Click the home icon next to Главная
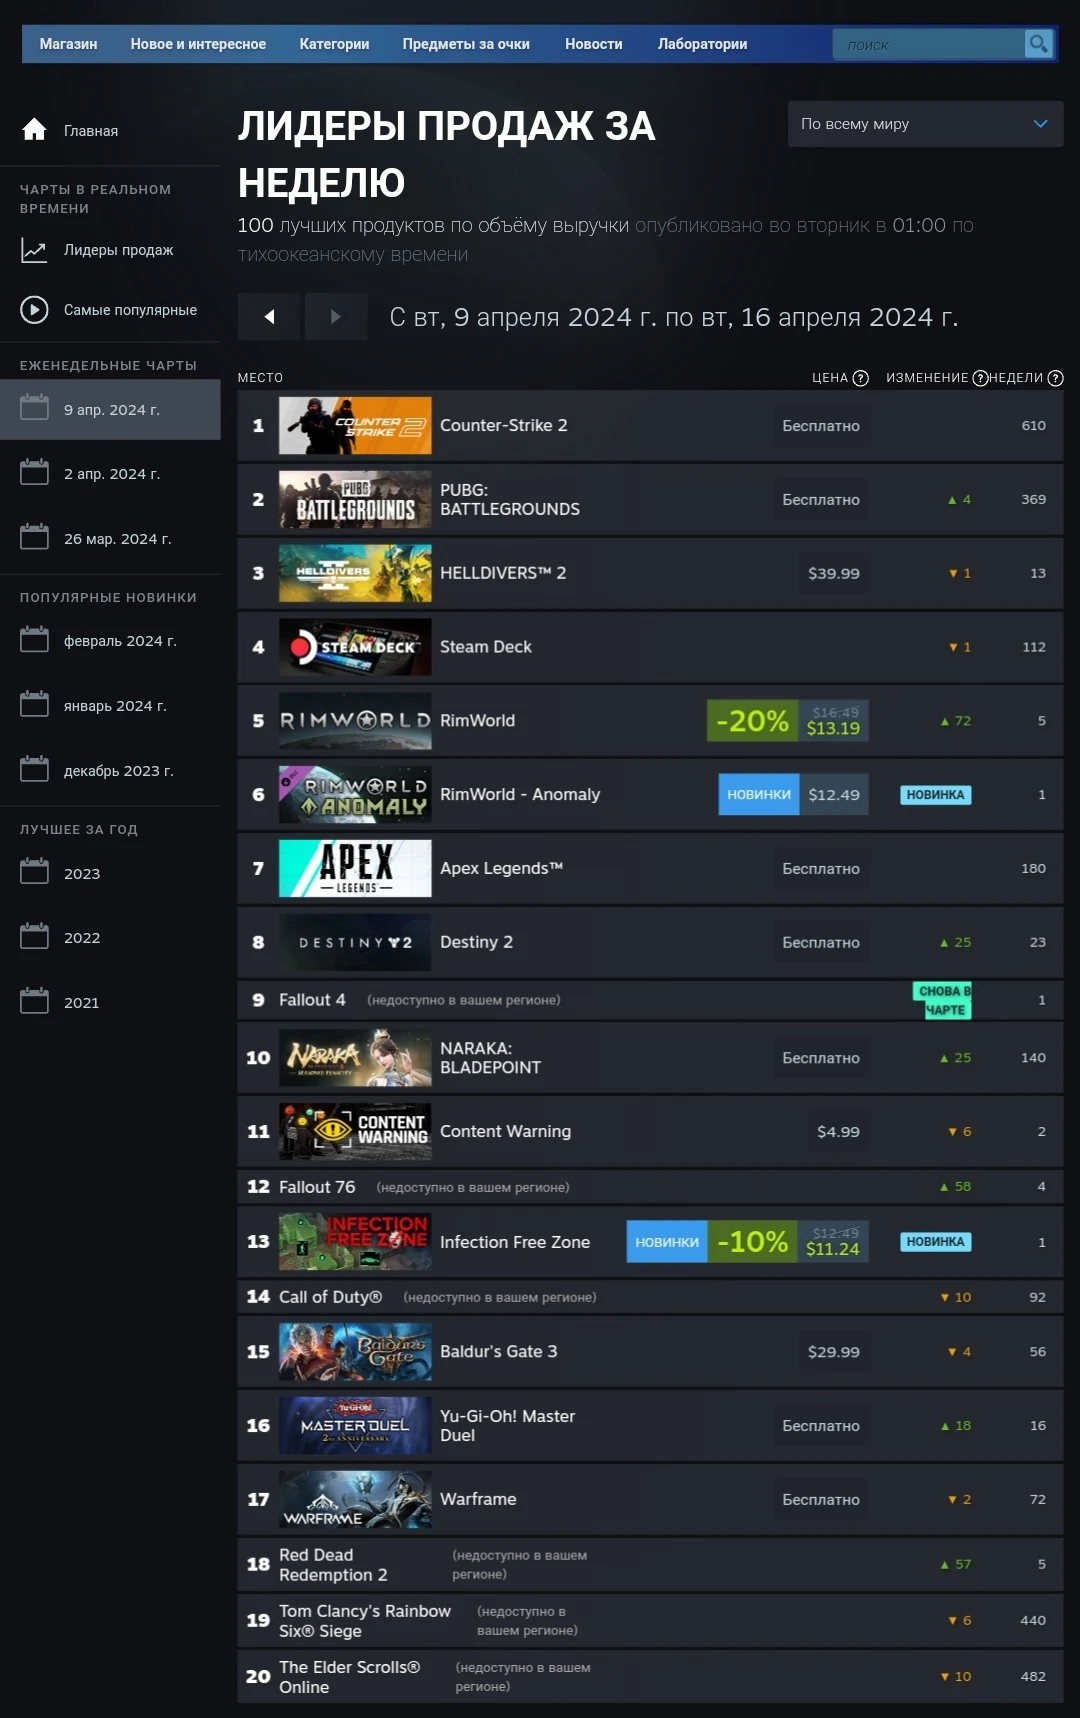The width and height of the screenshot is (1080, 1718). pos(34,130)
